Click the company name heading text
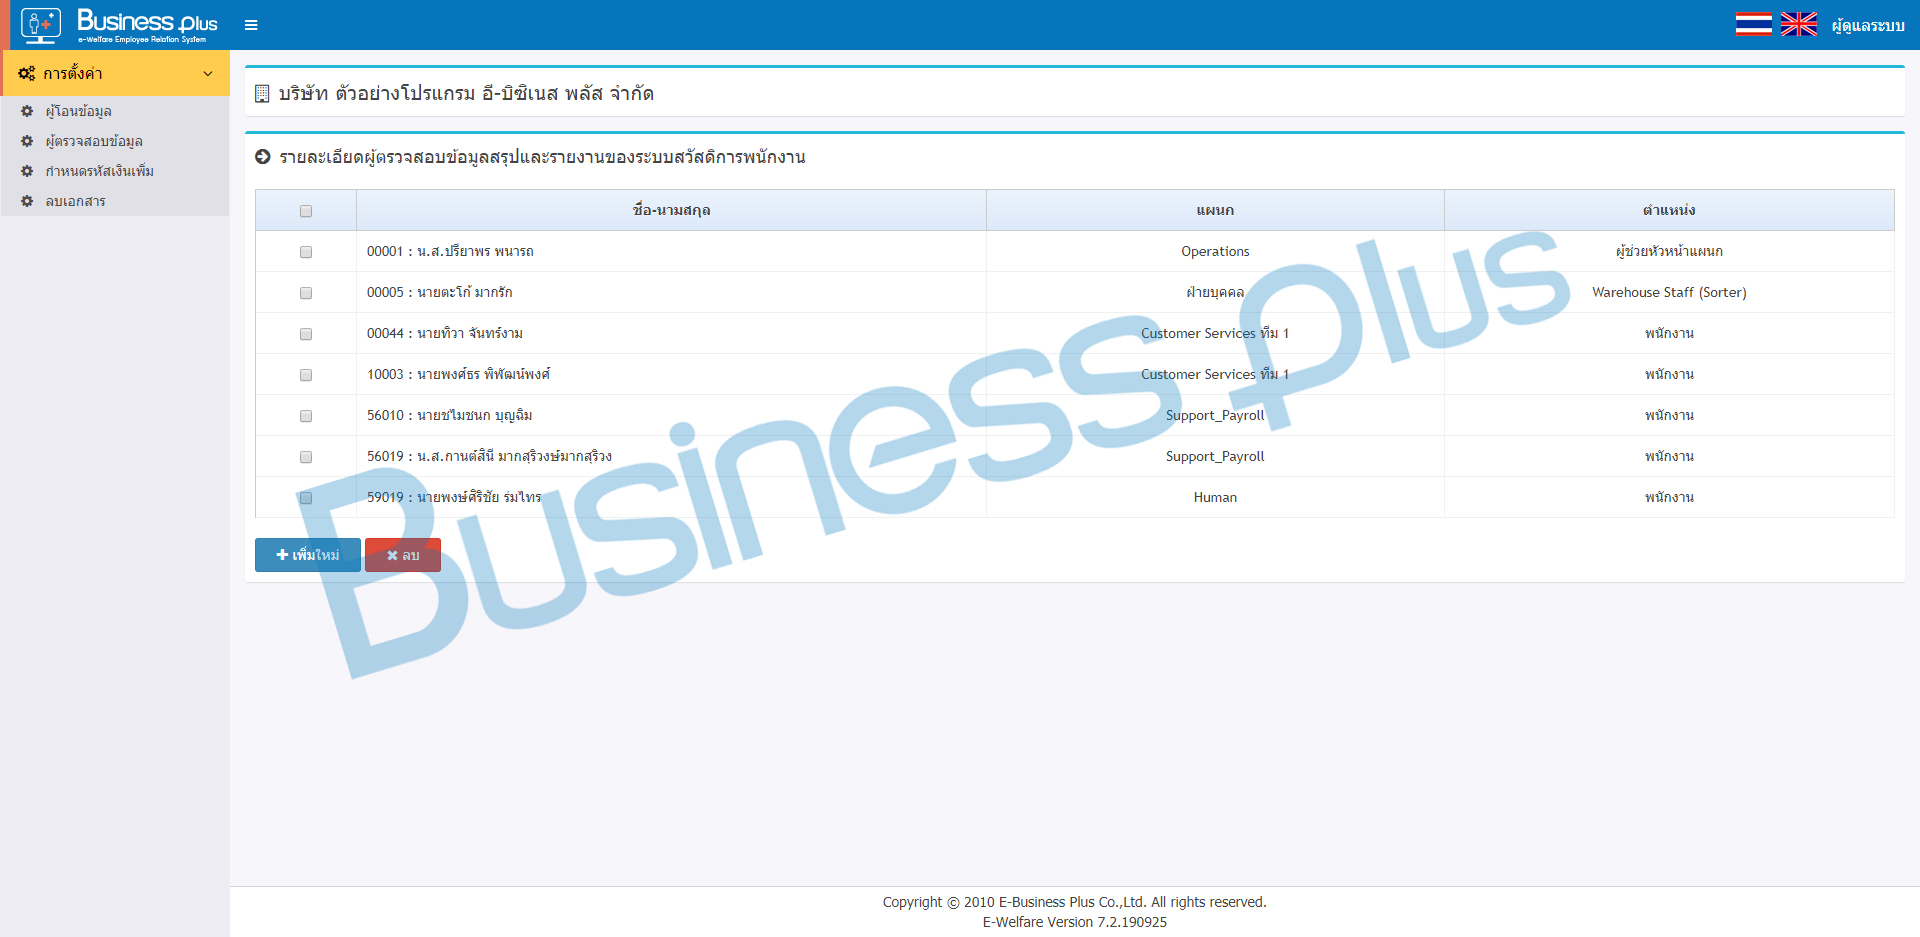The width and height of the screenshot is (1920, 937). [x=466, y=93]
